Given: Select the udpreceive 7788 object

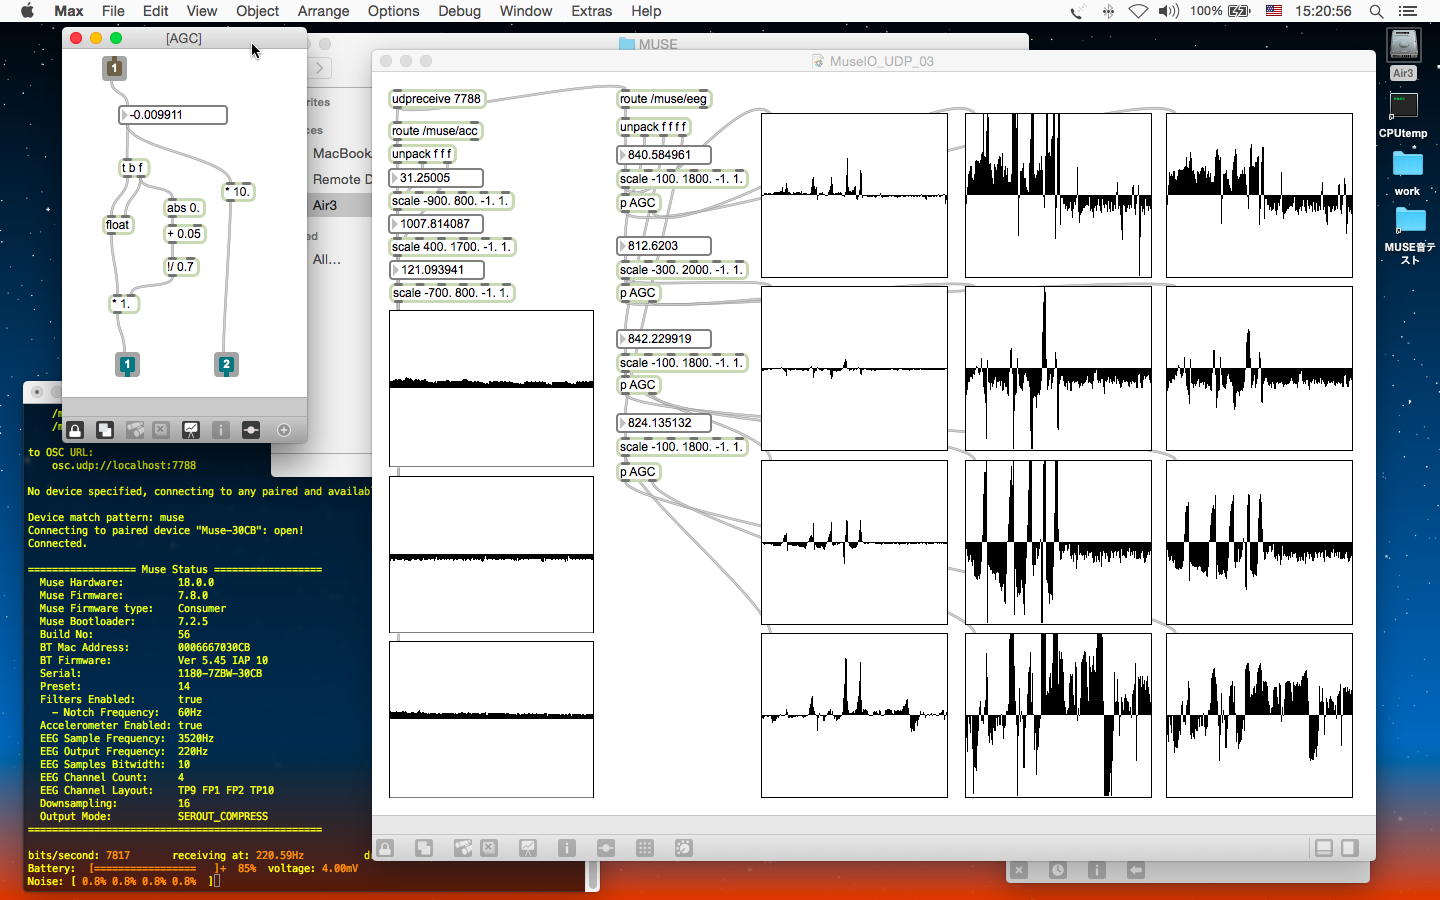Looking at the screenshot, I should (436, 99).
